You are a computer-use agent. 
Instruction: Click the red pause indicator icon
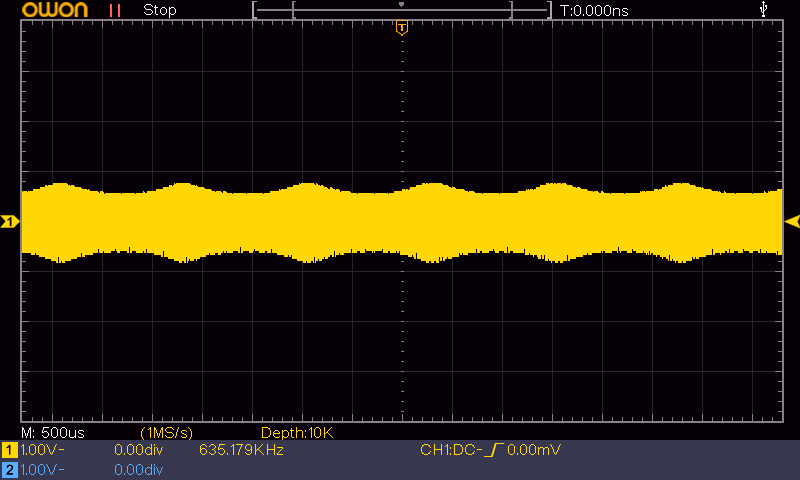pos(116,10)
